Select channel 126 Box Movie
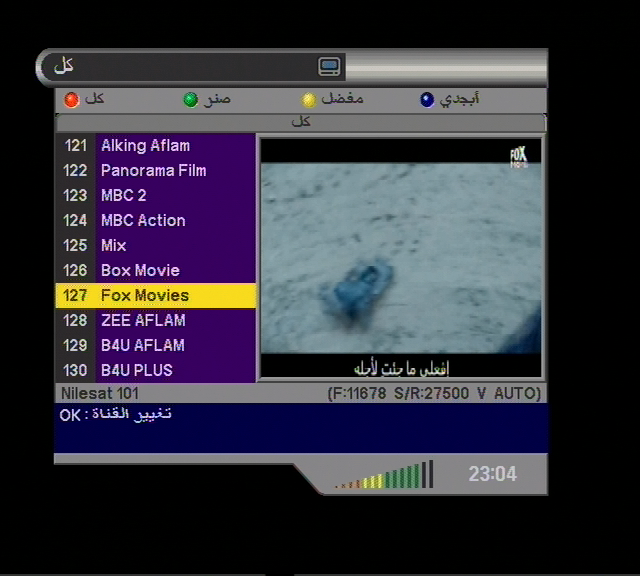This screenshot has width=640, height=576. pos(156,270)
